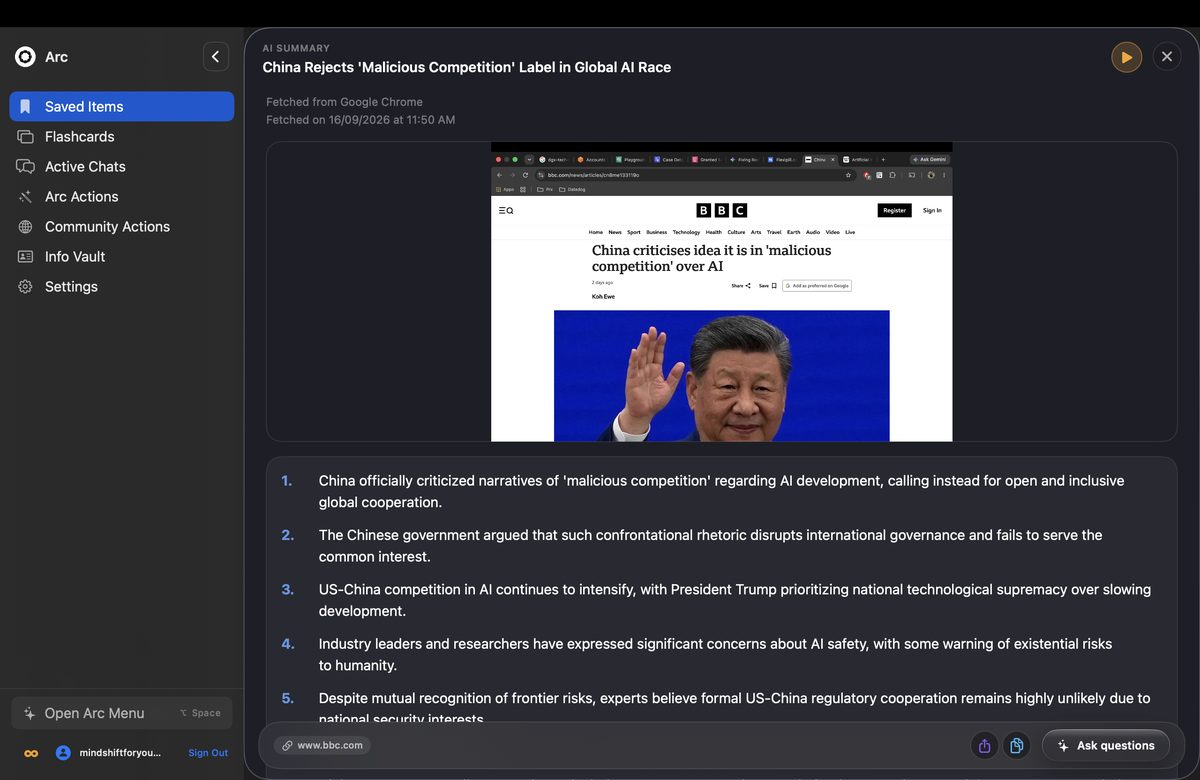Open Settings from the sidebar
Screen dimensions: 1200x780
[x=122, y=287]
